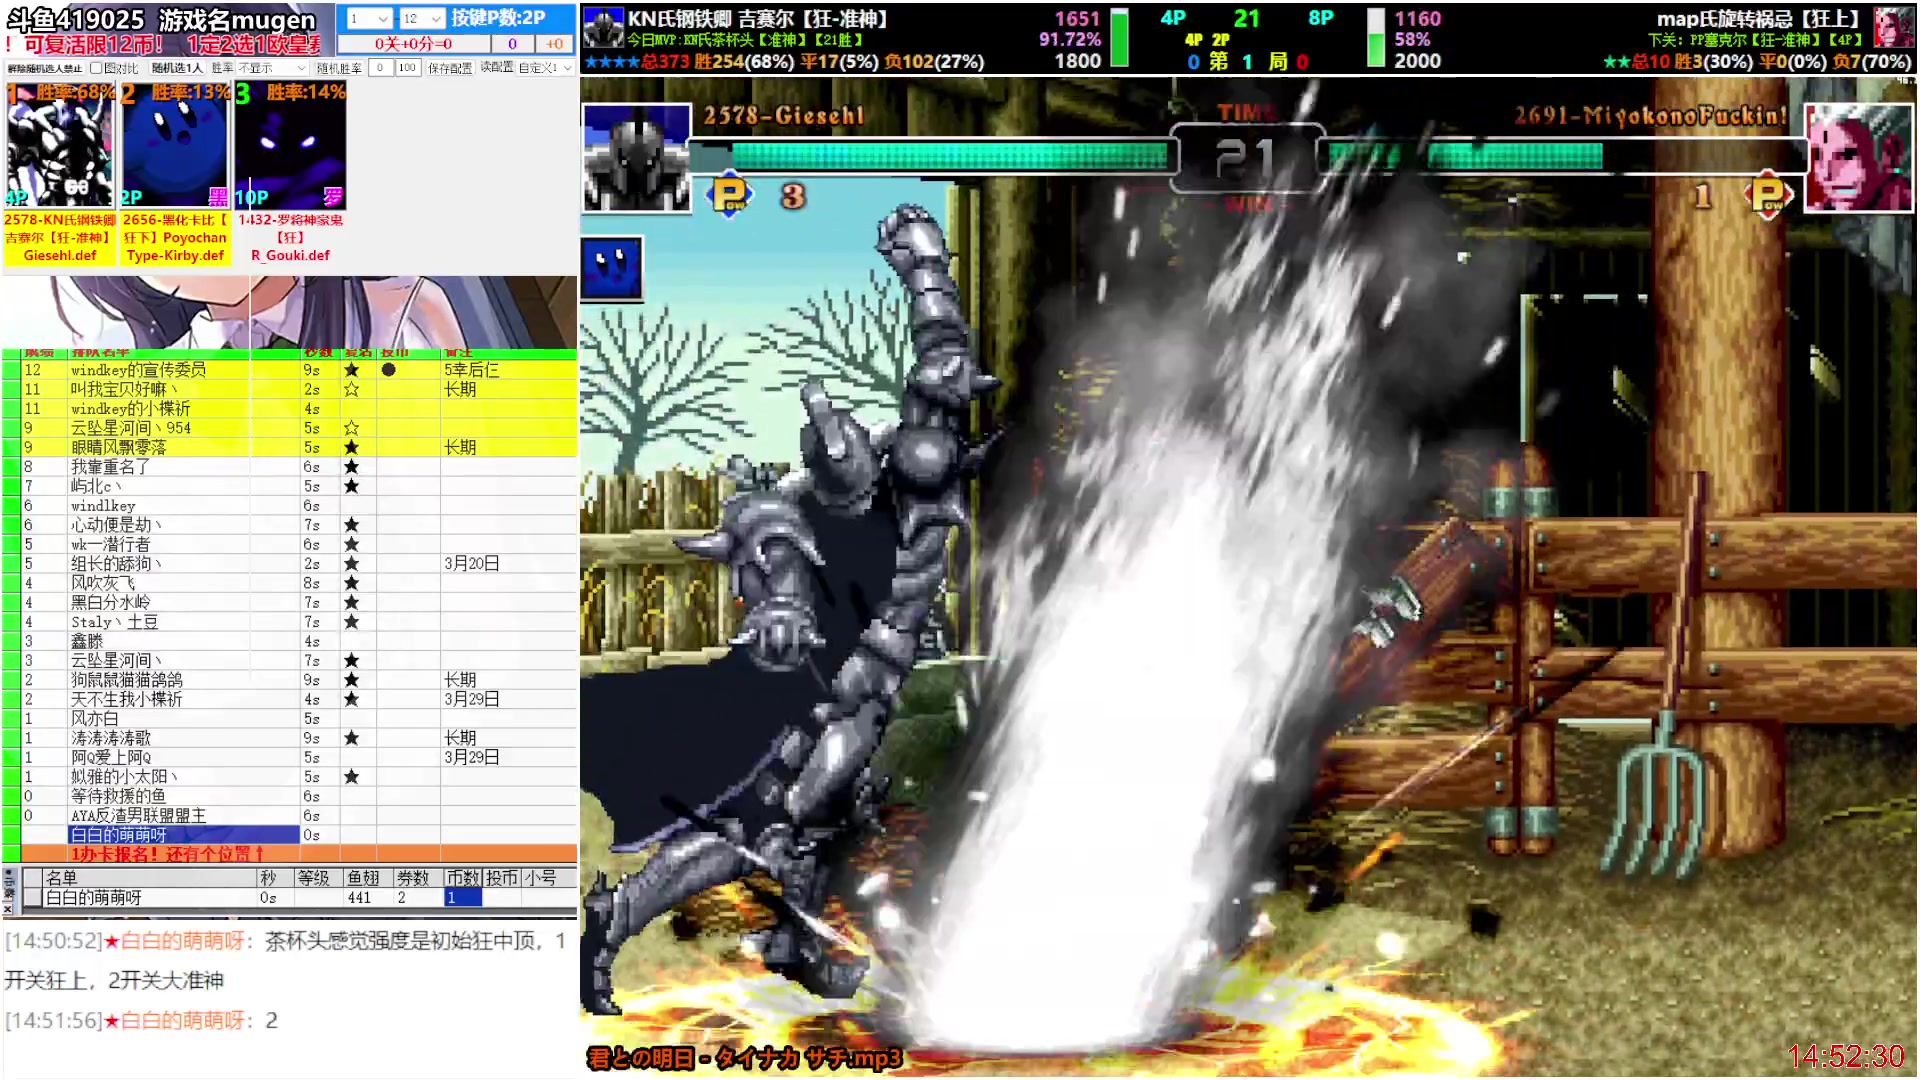This screenshot has width=1920, height=1080.
Task: Click highlighted 白白的萌萌呀 queue entry
Action: click(x=184, y=835)
